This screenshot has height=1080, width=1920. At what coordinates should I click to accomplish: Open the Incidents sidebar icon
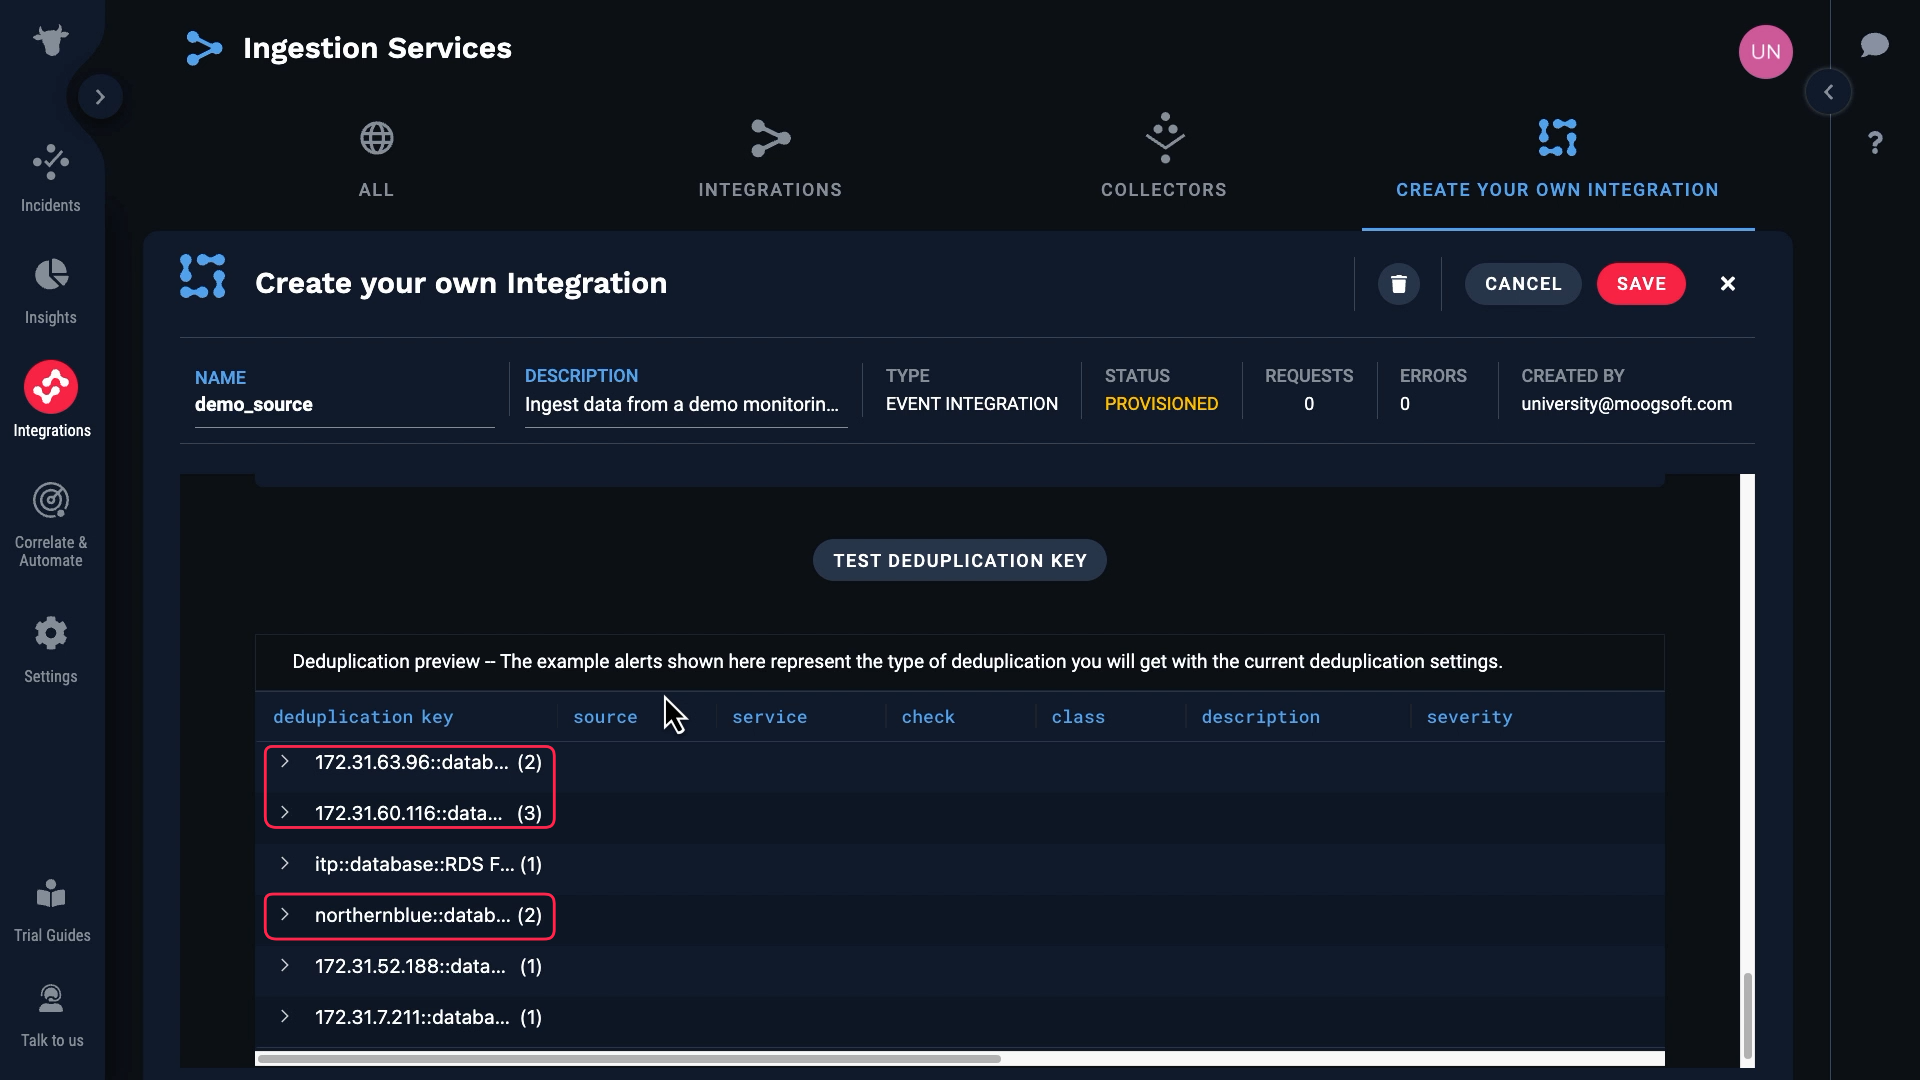tap(50, 163)
